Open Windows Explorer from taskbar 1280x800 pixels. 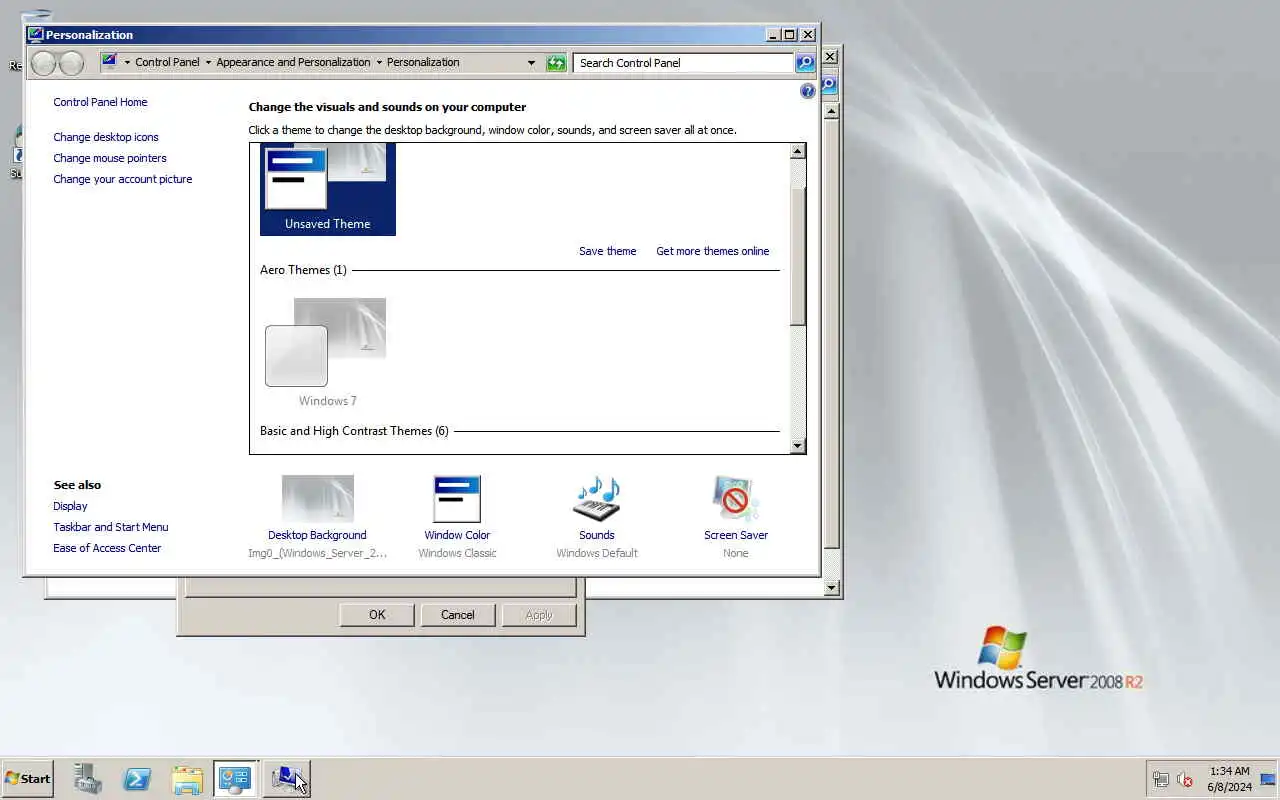[x=187, y=778]
